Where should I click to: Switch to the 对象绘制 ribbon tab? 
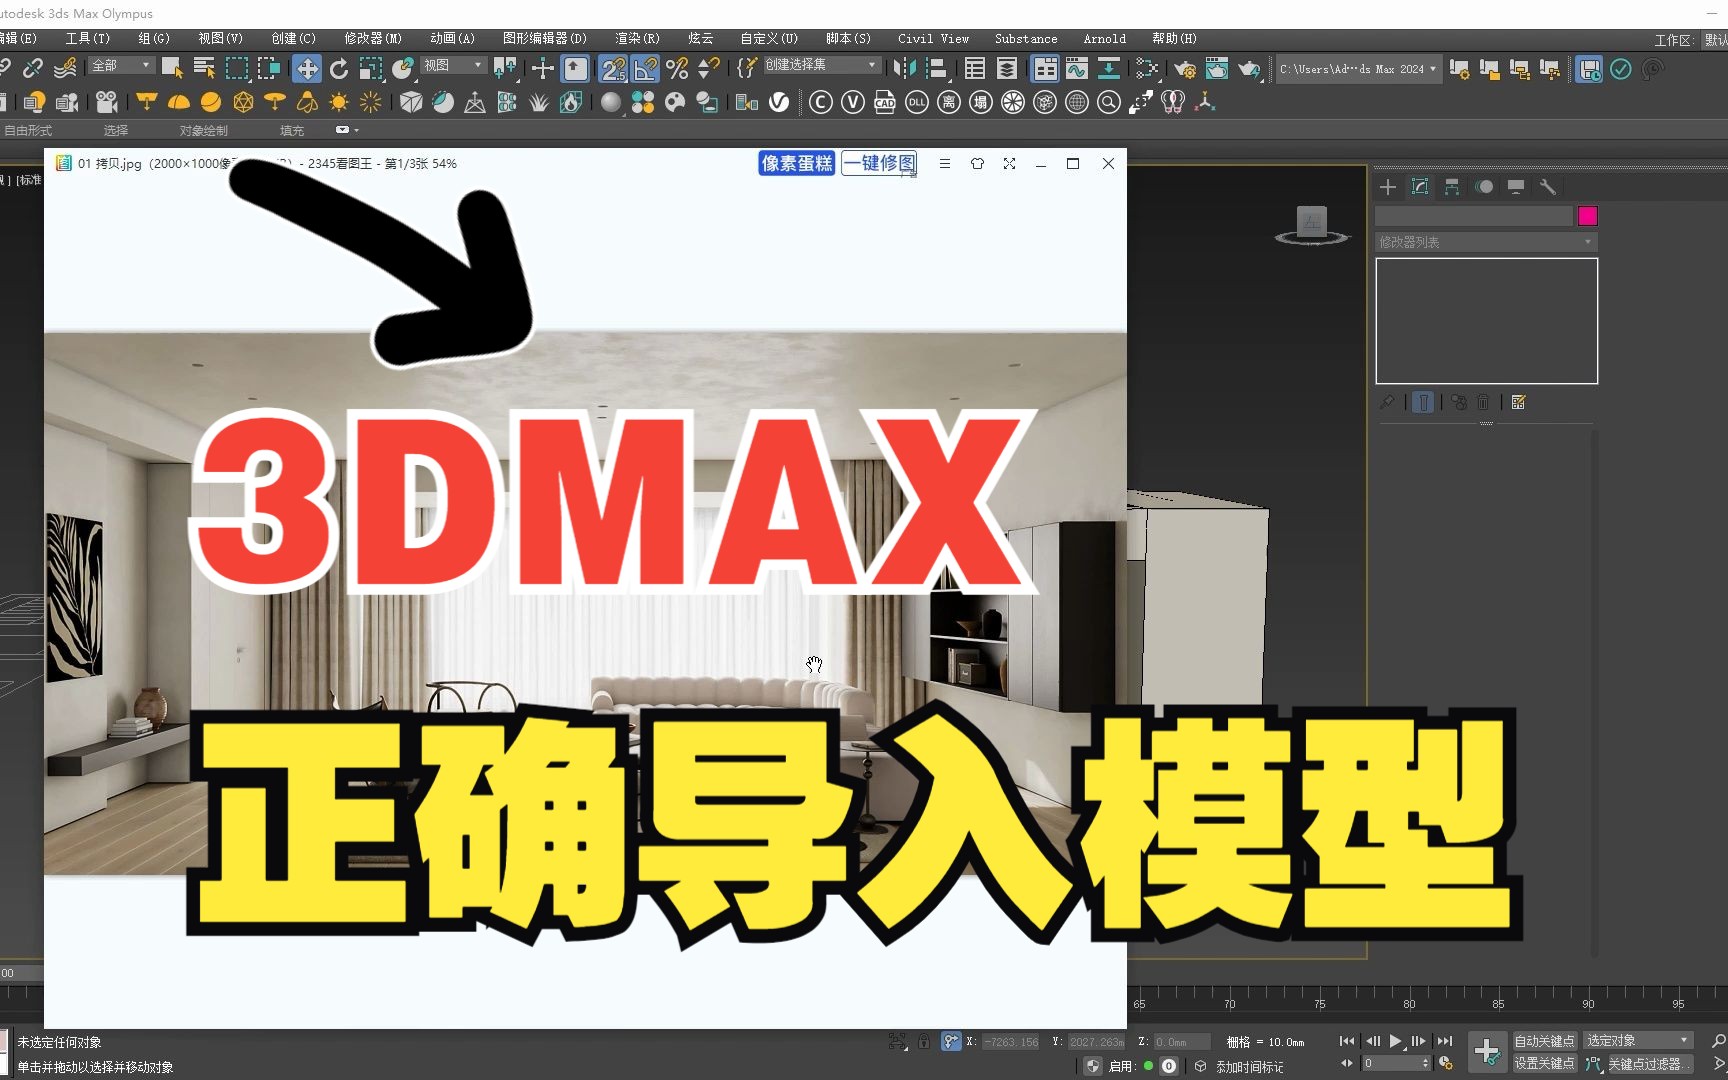pyautogui.click(x=204, y=130)
